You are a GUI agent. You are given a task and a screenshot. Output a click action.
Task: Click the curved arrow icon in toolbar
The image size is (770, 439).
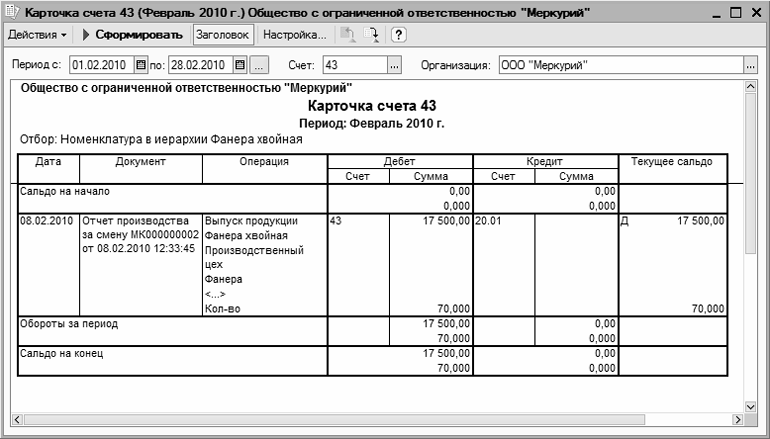click(x=374, y=34)
